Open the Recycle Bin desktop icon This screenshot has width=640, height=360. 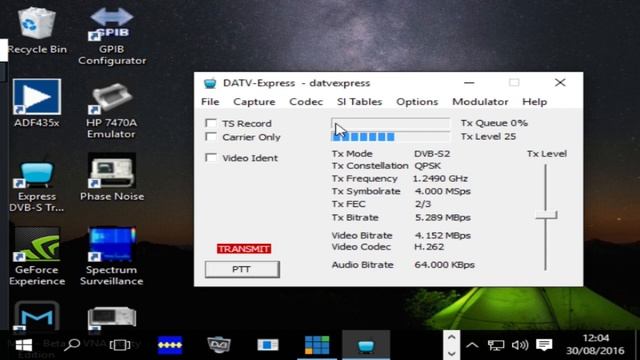click(37, 30)
